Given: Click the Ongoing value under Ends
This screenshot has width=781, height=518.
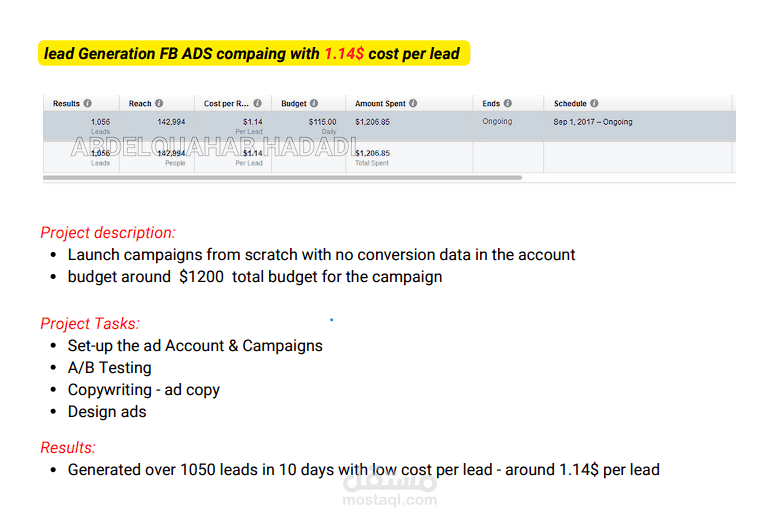Looking at the screenshot, I should [497, 121].
